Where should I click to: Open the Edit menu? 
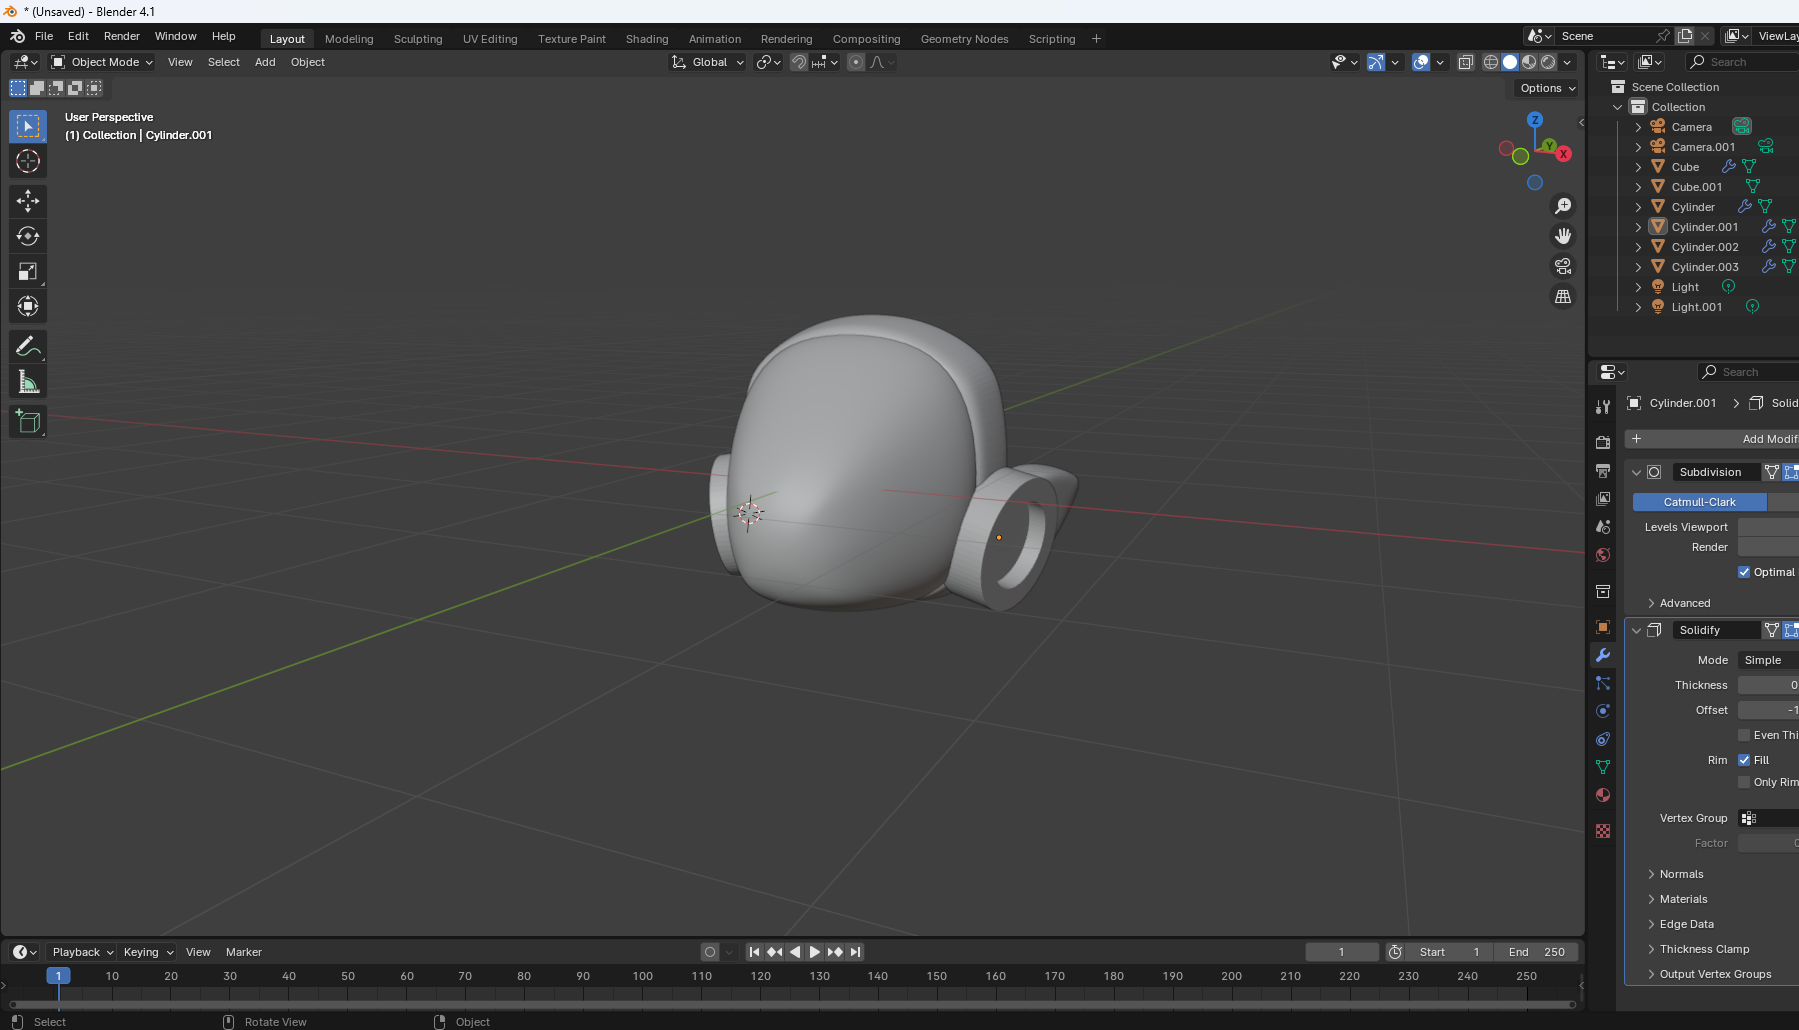77,36
